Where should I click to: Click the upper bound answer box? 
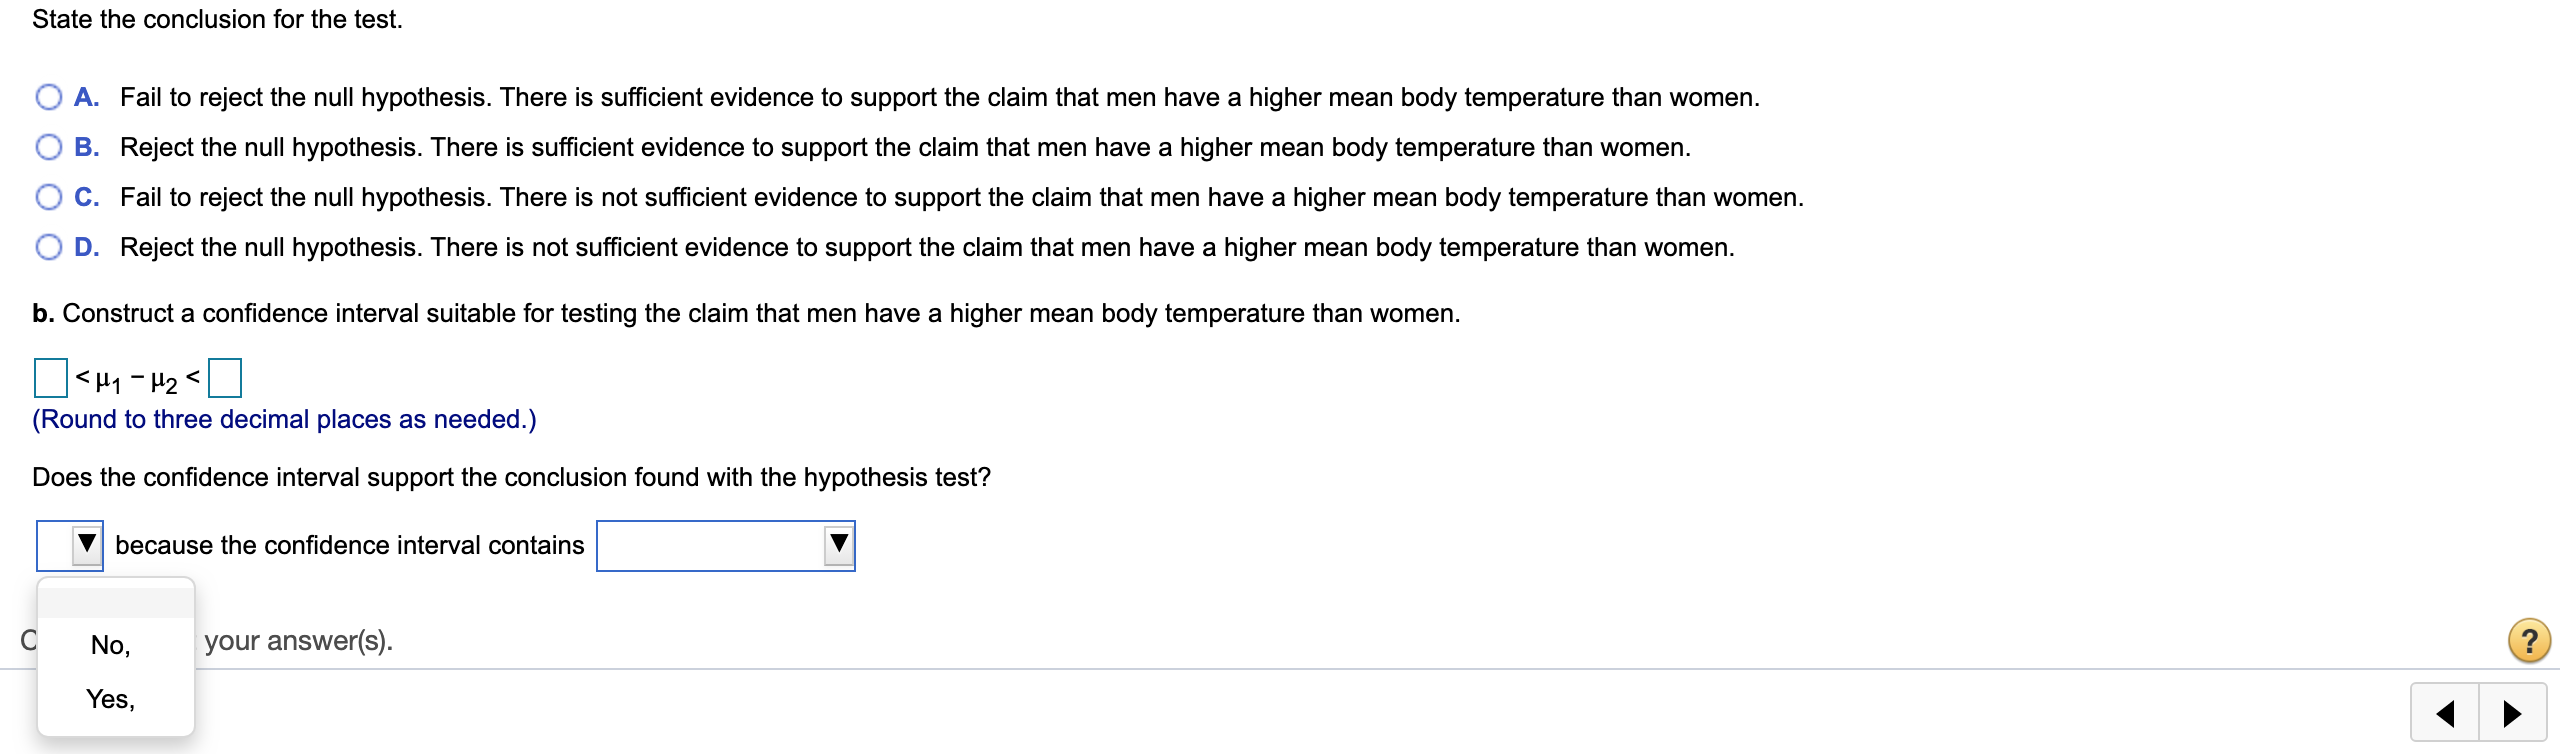pyautogui.click(x=225, y=377)
